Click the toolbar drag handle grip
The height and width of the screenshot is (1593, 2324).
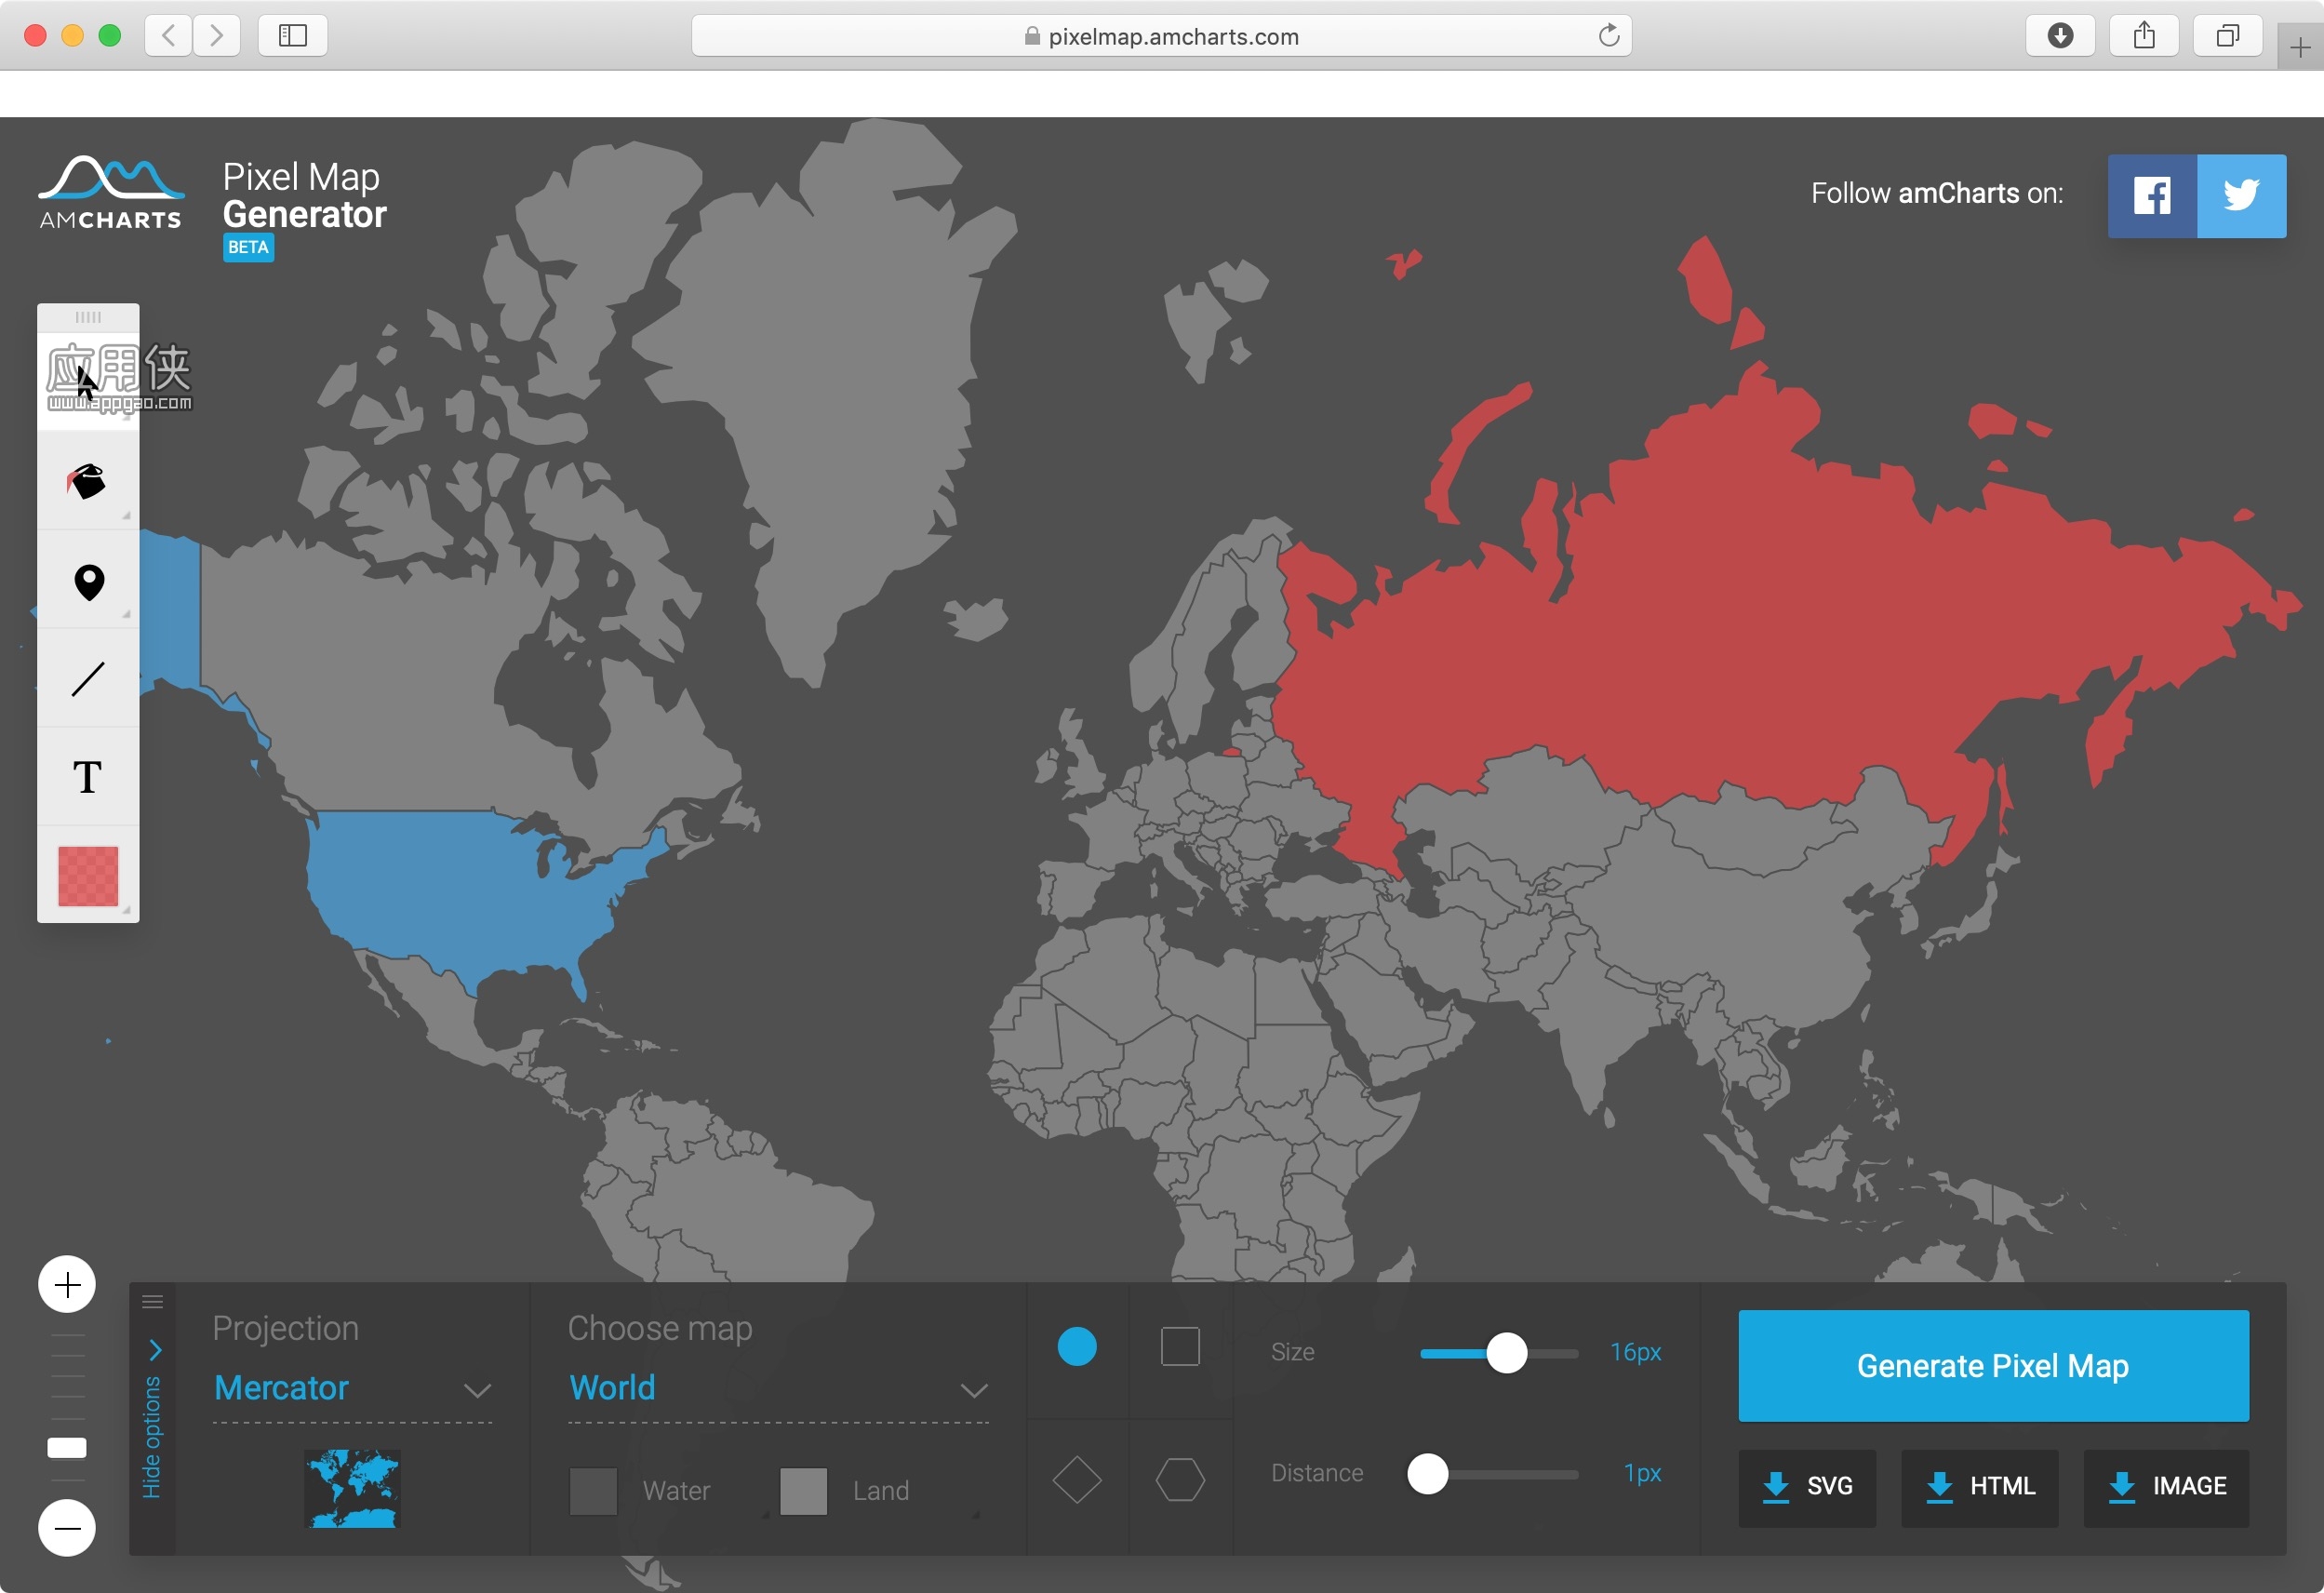tap(88, 317)
